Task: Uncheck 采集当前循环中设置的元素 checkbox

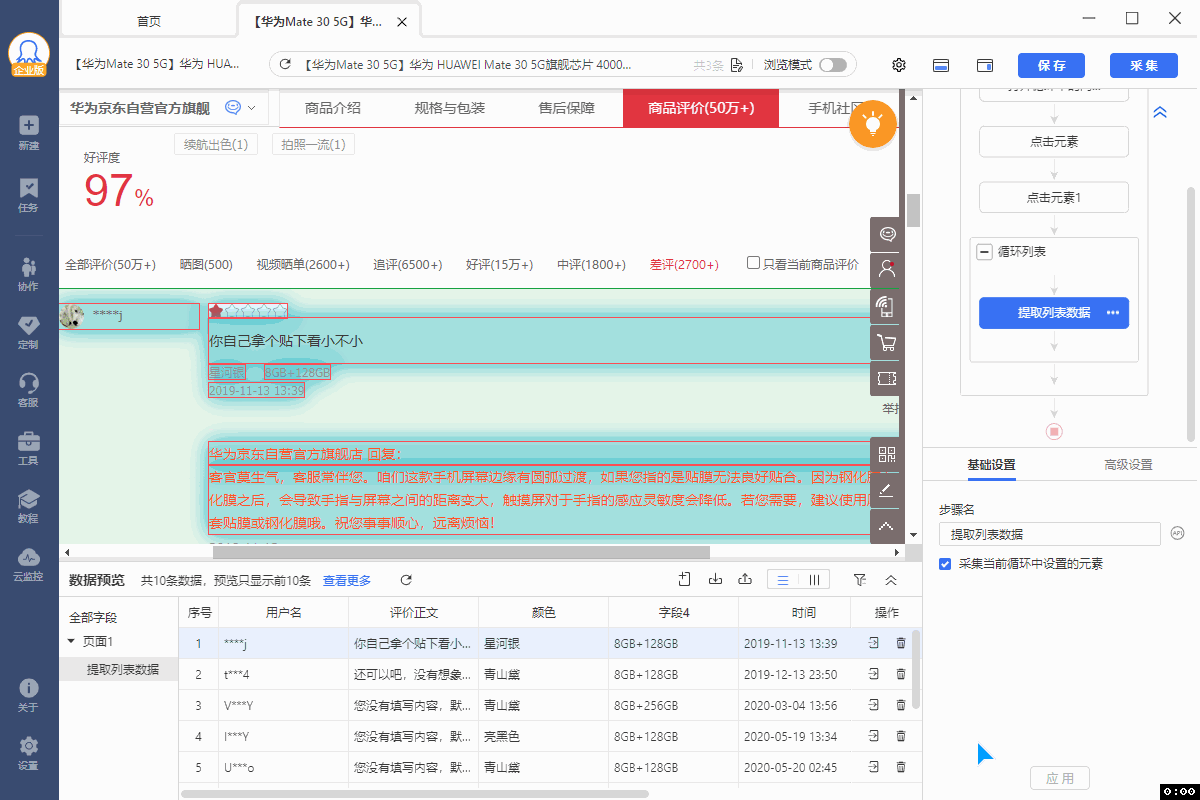Action: click(945, 564)
